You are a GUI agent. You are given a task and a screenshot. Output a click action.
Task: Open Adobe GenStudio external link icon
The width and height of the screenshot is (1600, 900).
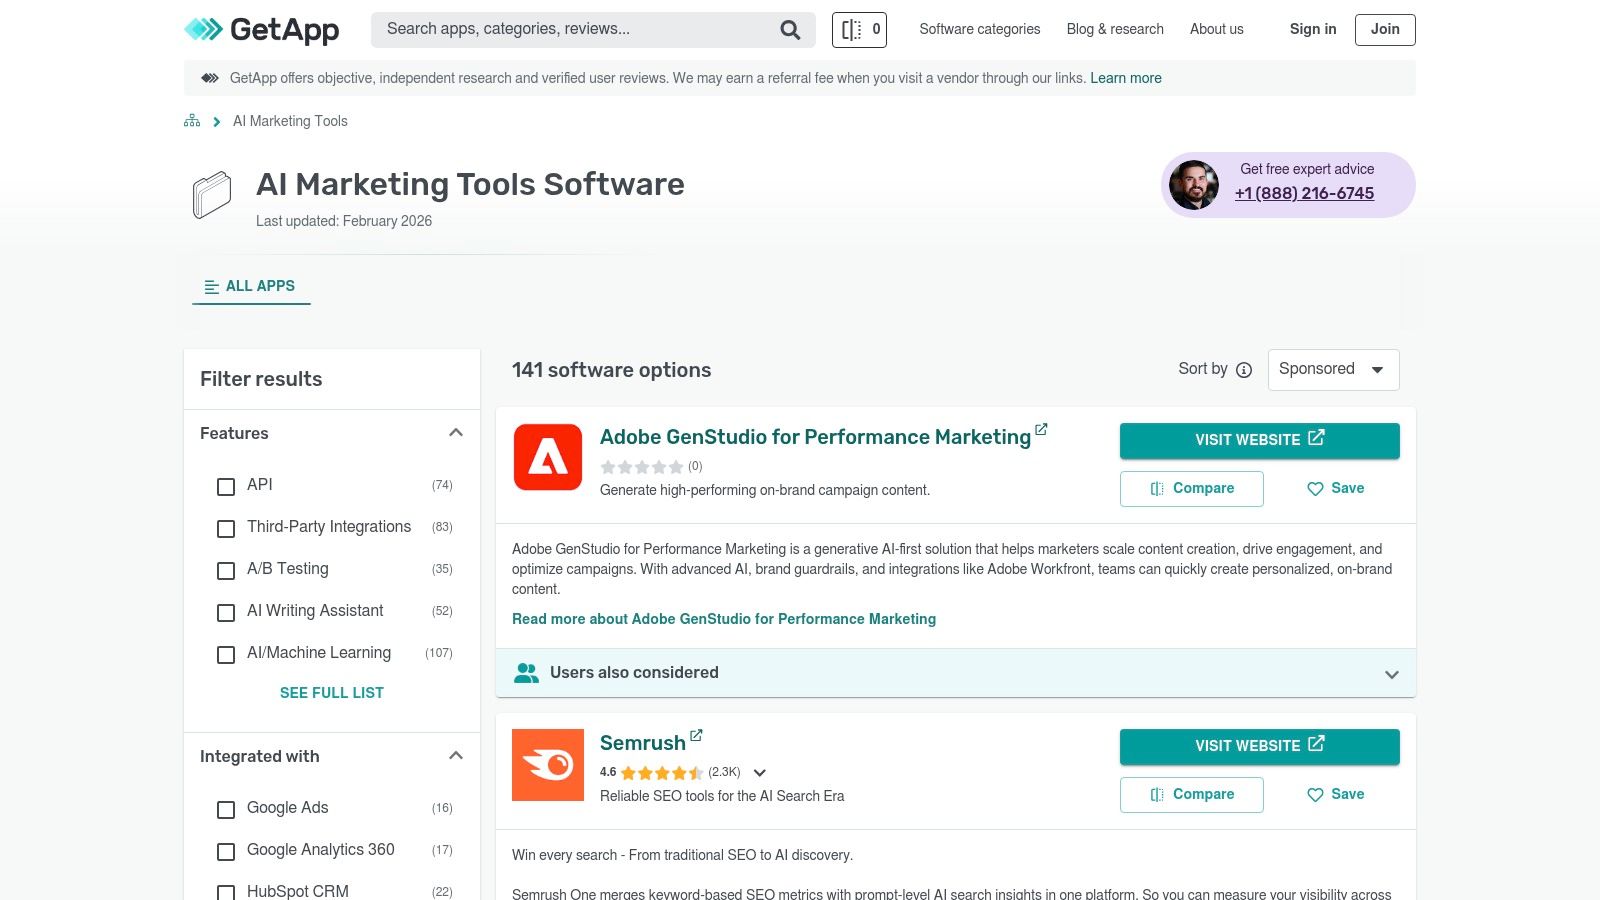(x=1041, y=429)
